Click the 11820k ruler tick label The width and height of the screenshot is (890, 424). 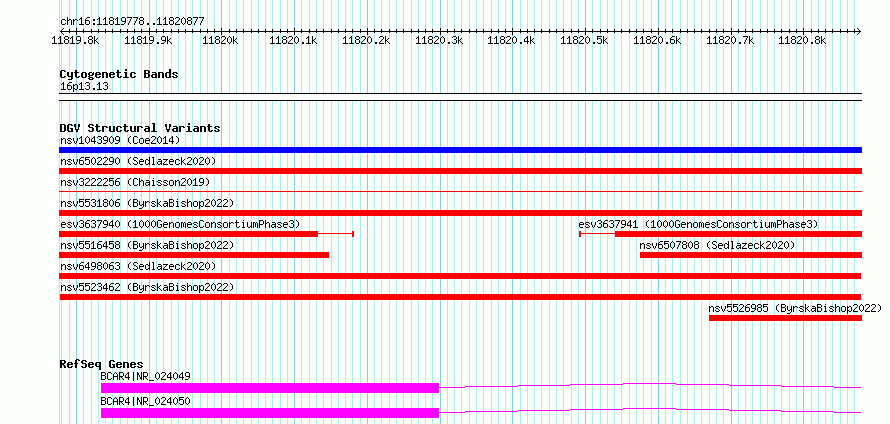pyautogui.click(x=220, y=40)
